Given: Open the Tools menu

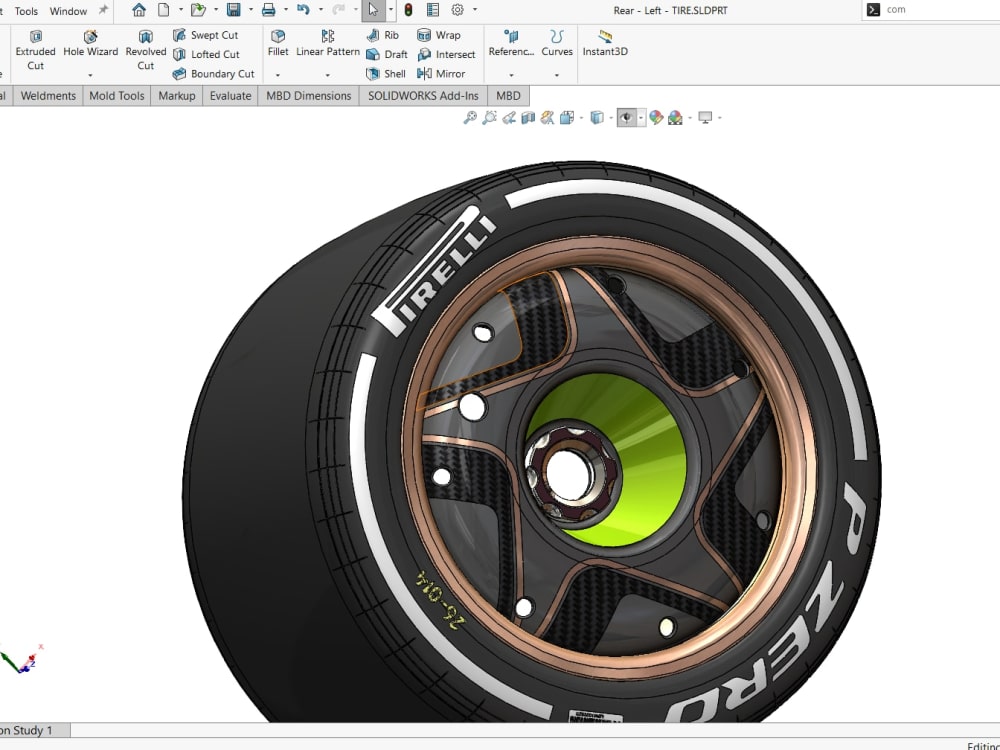Looking at the screenshot, I should click(x=26, y=11).
